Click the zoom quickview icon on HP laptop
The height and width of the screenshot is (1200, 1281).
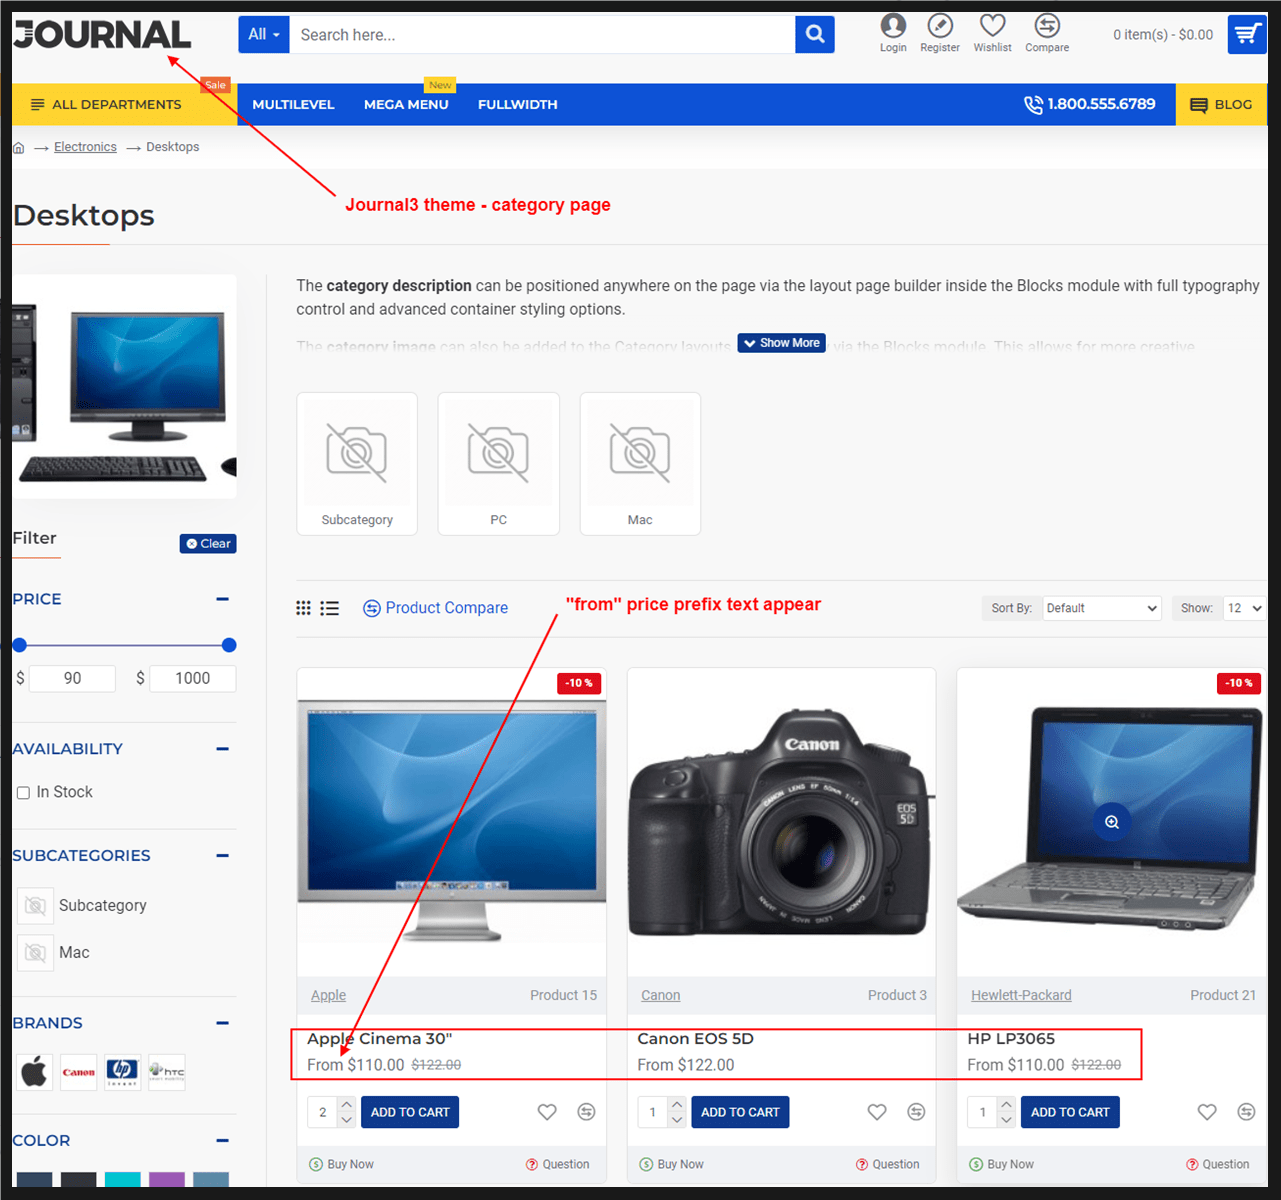pos(1111,822)
